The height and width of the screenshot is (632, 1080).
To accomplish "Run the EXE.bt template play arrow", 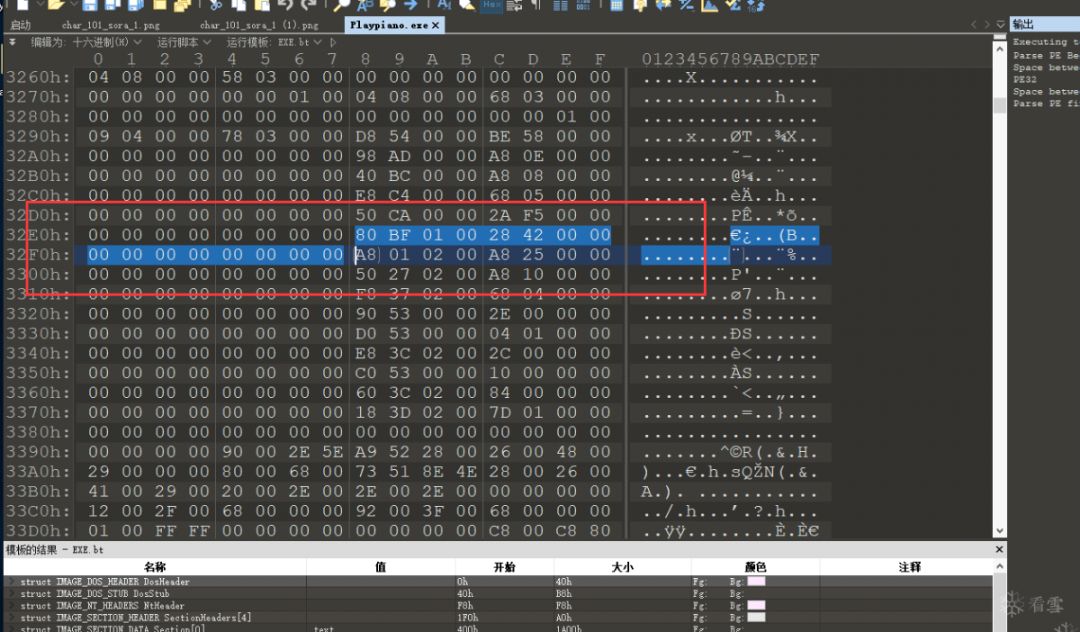I will tap(333, 42).
